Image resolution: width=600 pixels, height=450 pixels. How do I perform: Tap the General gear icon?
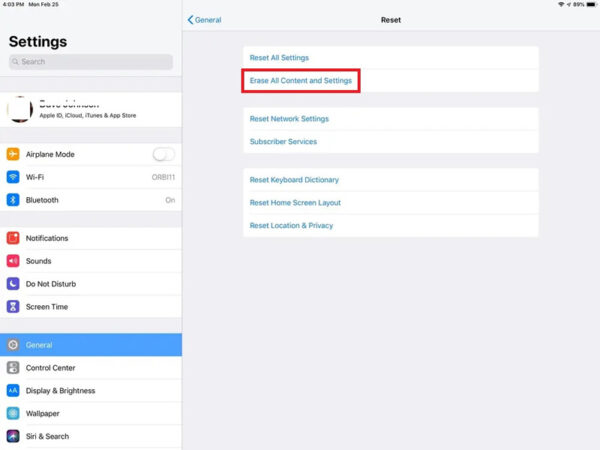13,345
